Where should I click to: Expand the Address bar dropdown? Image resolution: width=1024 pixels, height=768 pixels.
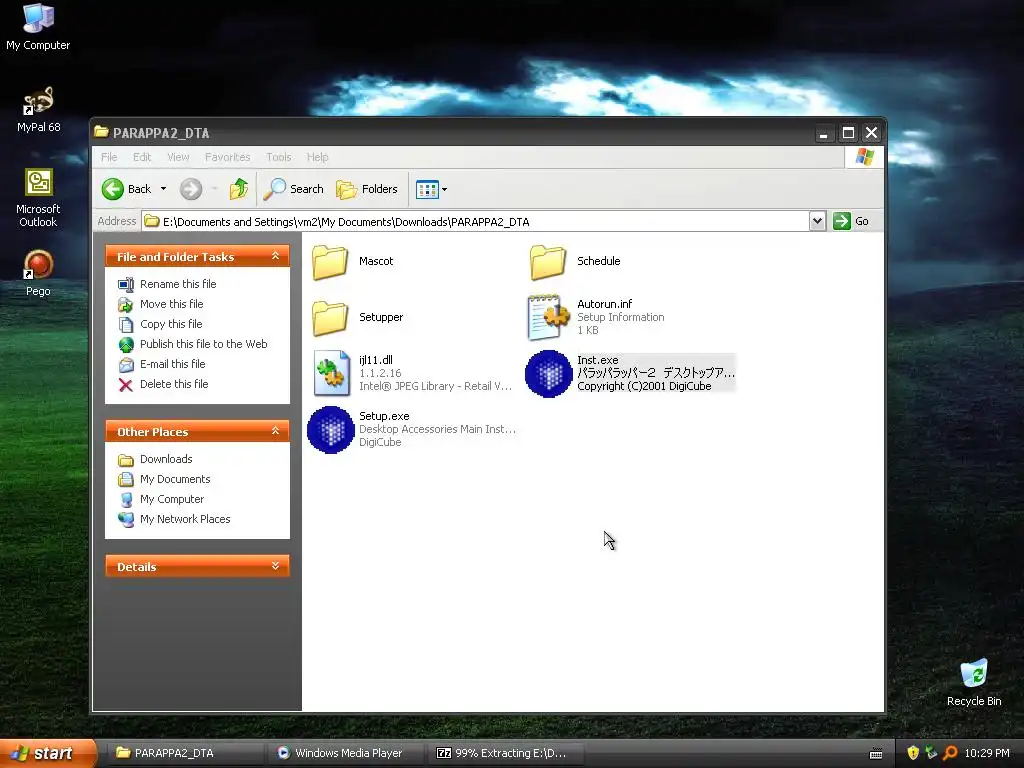point(817,221)
